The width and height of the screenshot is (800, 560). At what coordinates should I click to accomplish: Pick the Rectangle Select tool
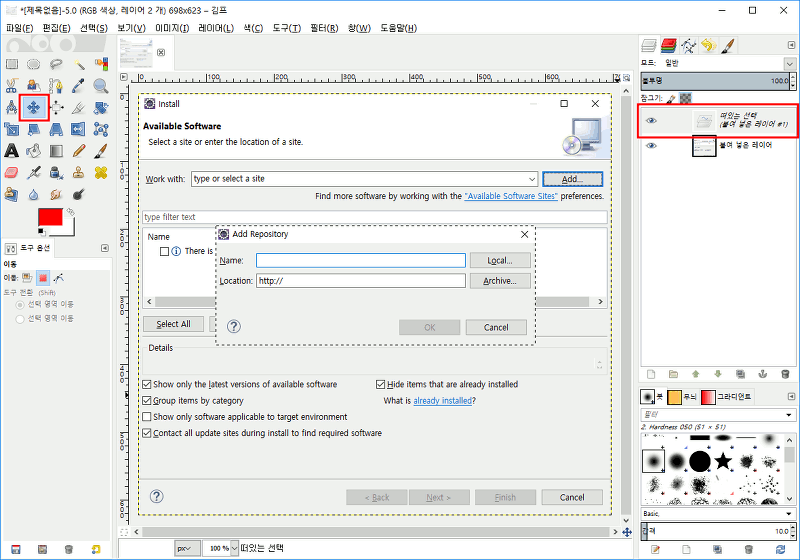[x=12, y=63]
